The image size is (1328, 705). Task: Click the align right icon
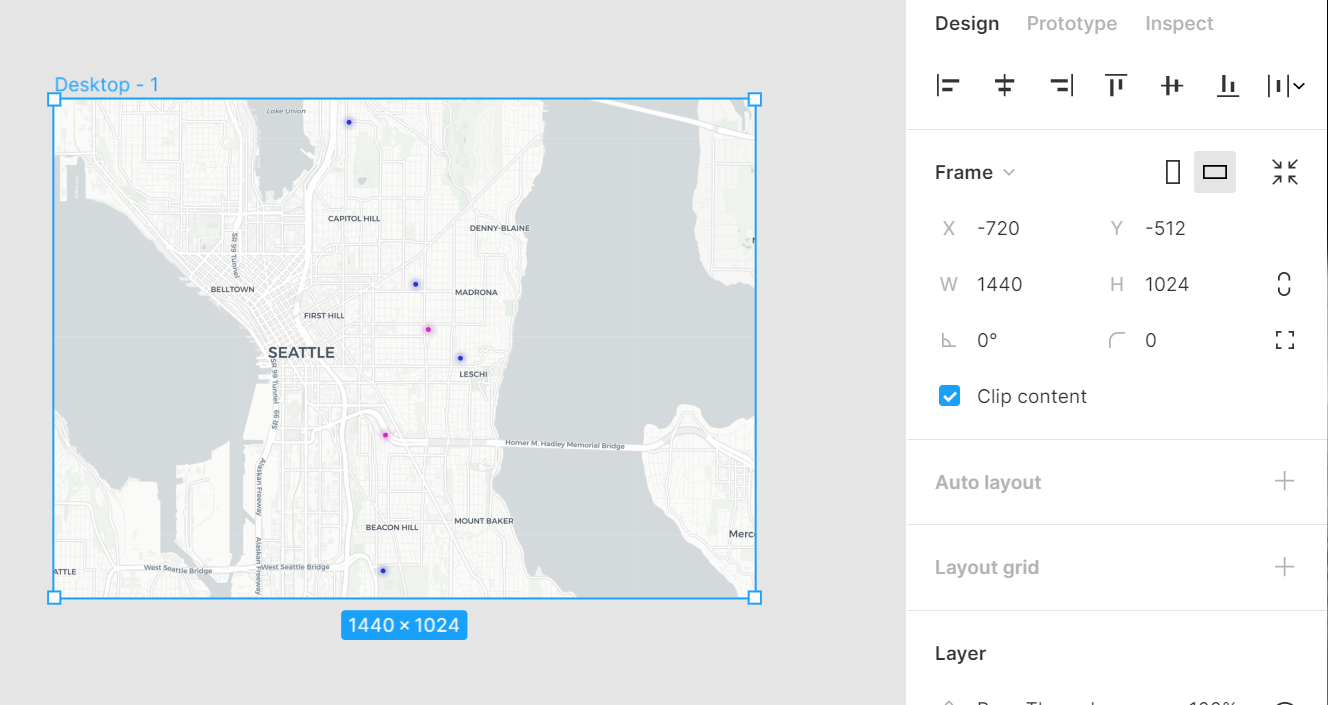point(1061,86)
